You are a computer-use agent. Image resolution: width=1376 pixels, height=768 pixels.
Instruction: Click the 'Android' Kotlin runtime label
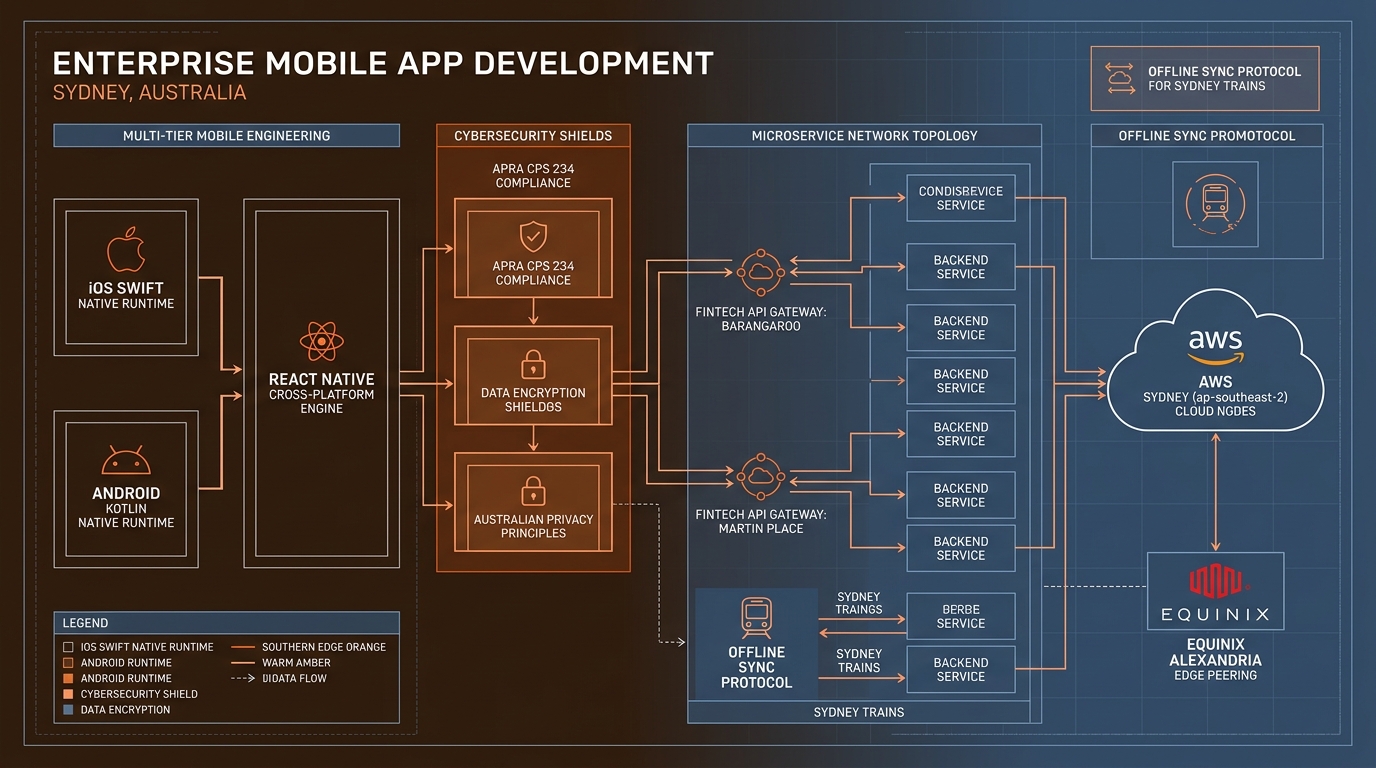126,493
